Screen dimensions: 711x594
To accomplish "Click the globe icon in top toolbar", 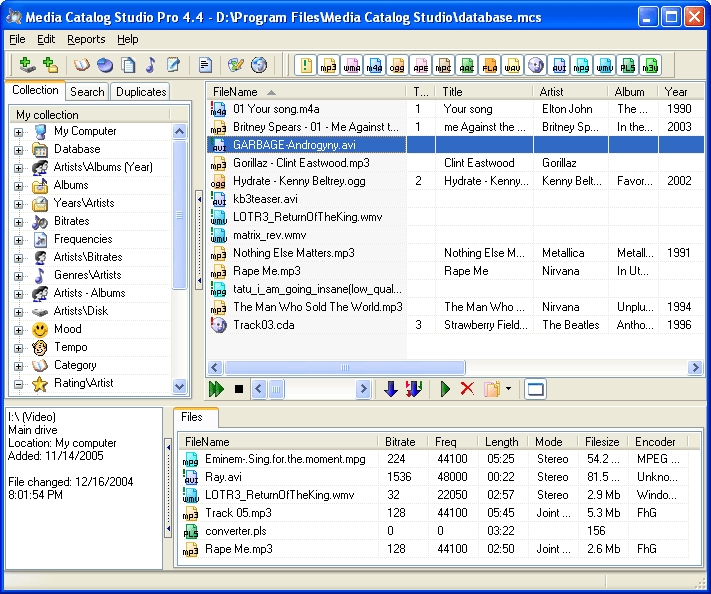I will (259, 66).
